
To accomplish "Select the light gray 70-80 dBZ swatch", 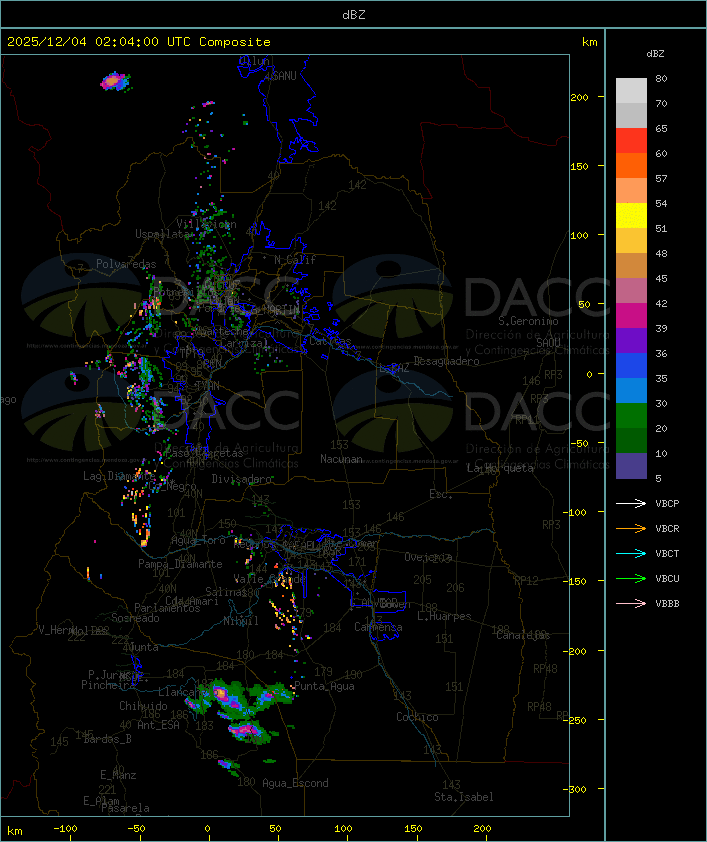I will 631,90.
